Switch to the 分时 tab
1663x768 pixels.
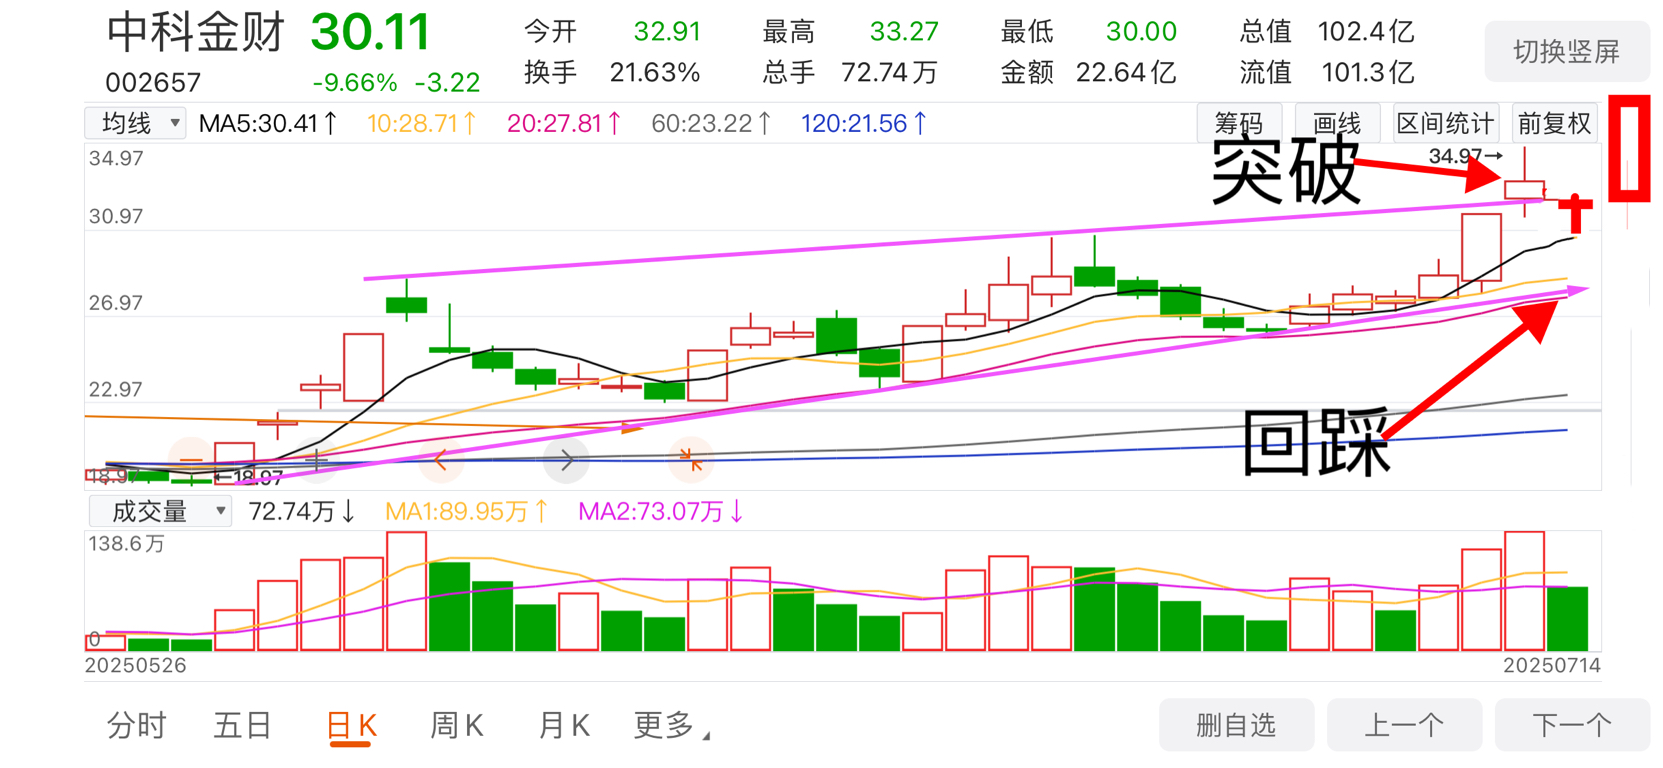(x=136, y=725)
